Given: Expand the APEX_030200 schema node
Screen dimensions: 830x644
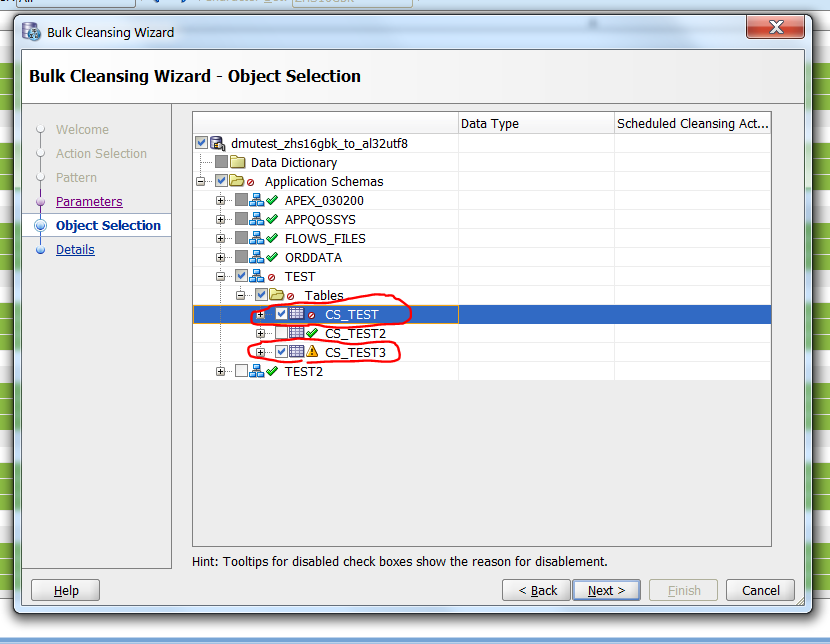Looking at the screenshot, I should (221, 201).
